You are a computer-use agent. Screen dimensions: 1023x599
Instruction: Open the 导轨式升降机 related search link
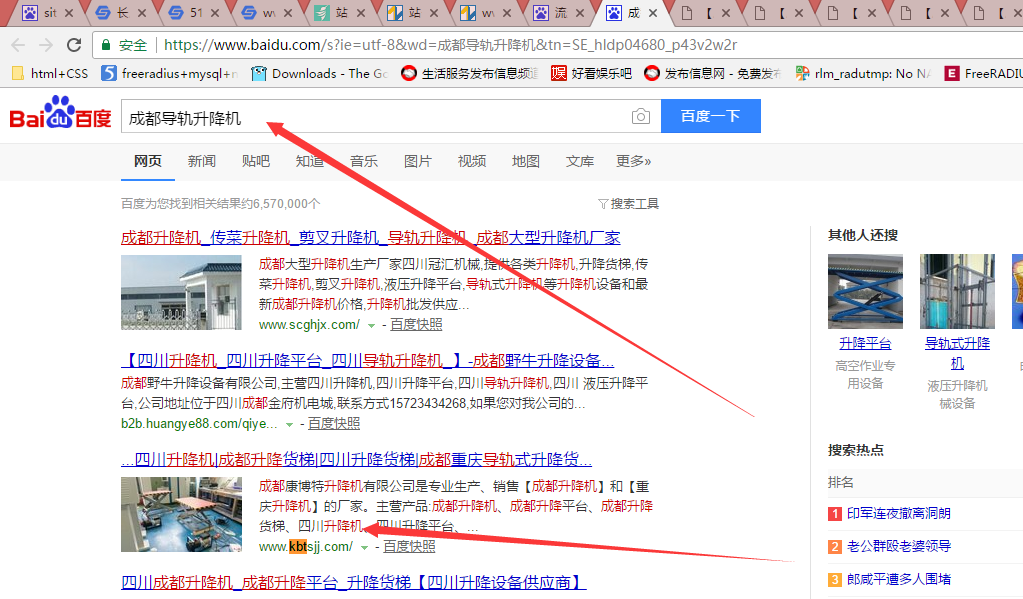[x=957, y=353]
